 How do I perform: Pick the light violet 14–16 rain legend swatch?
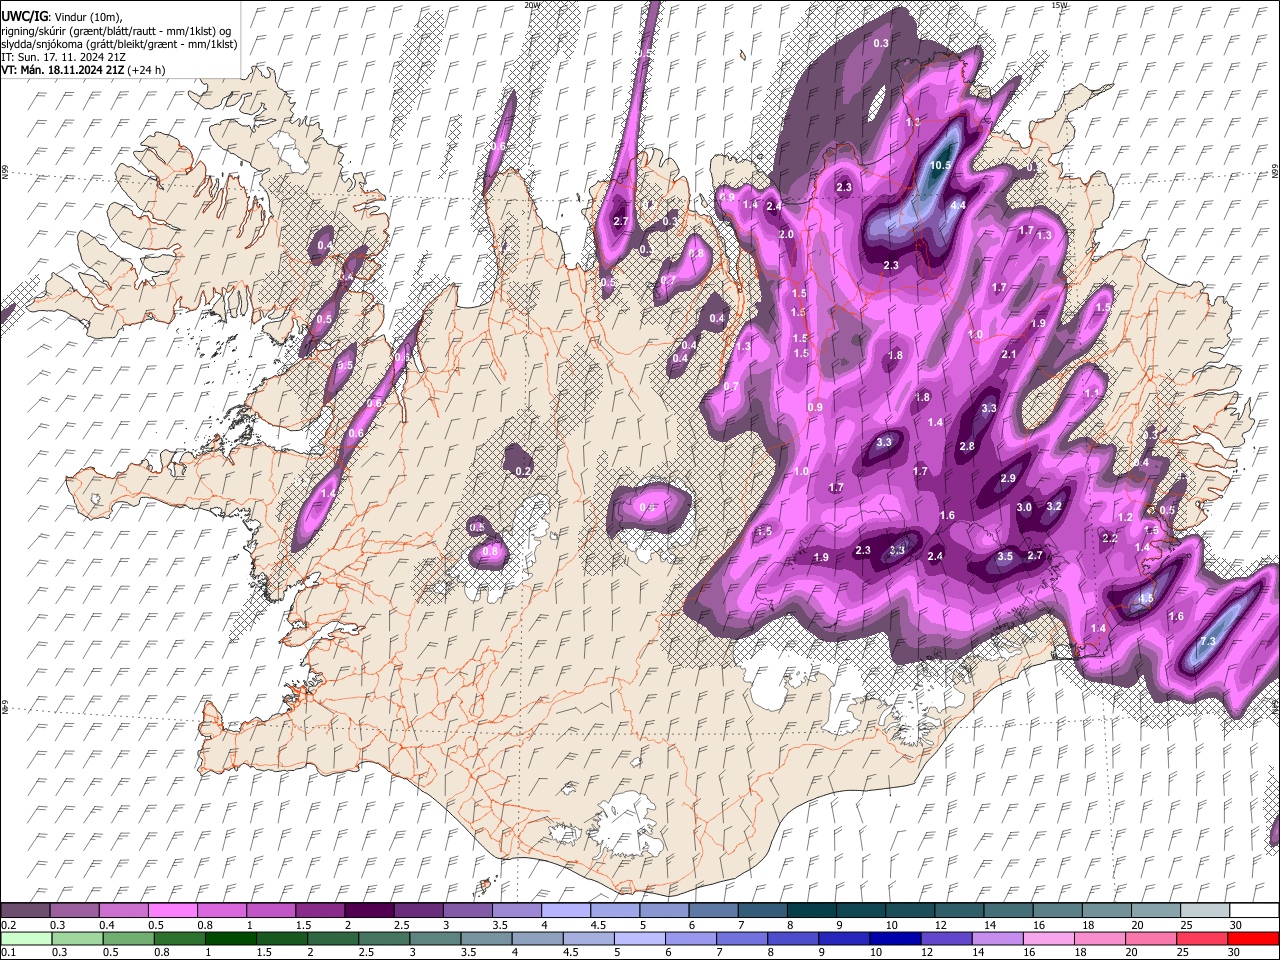point(997,938)
